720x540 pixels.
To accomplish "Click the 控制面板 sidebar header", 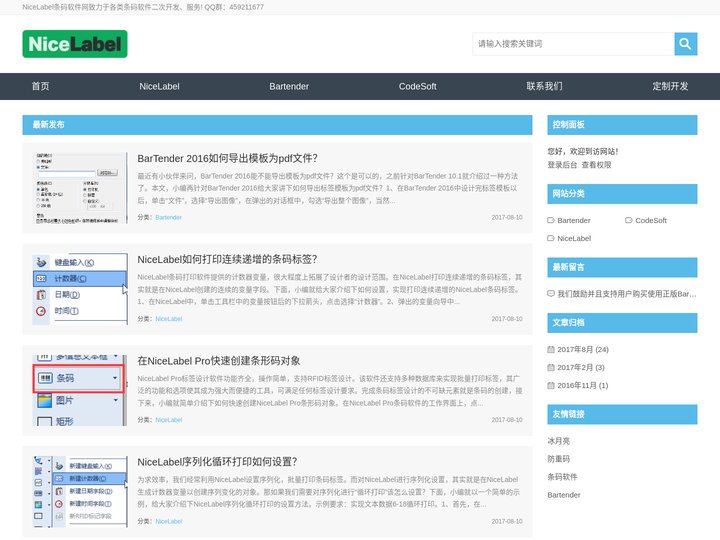I will 622,125.
